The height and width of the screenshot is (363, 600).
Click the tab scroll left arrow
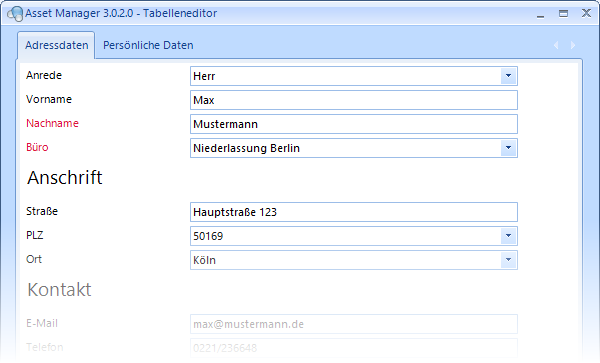point(556,45)
